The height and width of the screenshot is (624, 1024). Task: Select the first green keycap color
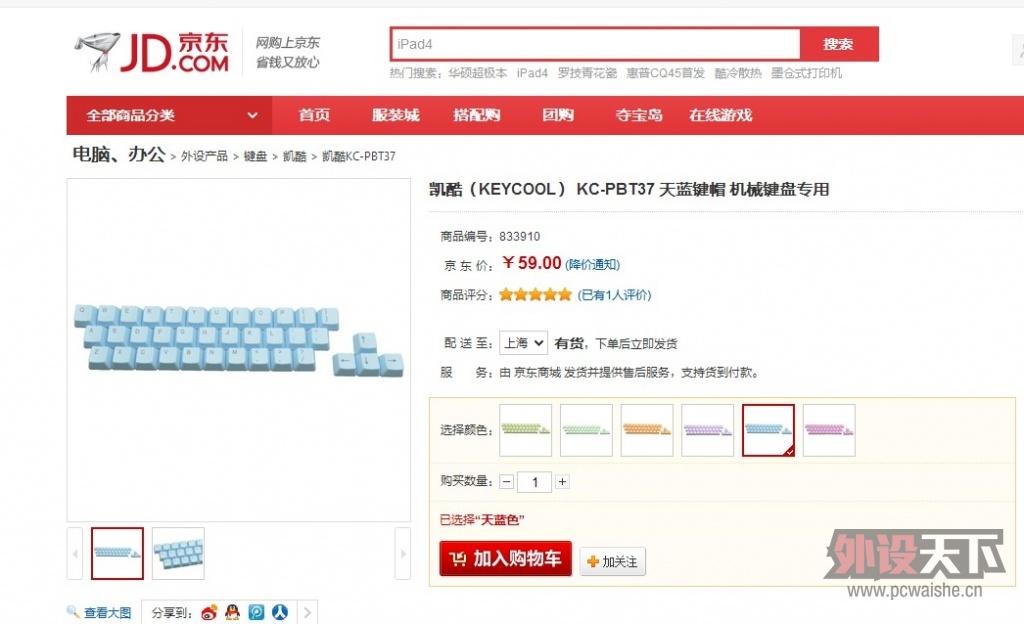click(526, 430)
